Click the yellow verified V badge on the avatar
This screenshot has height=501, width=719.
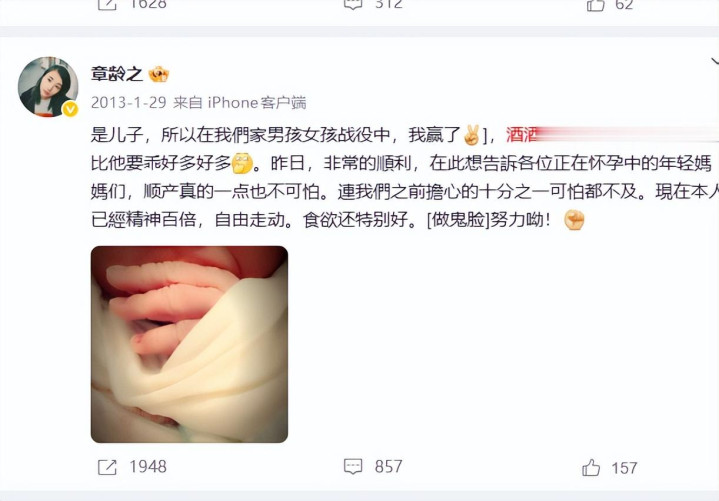click(x=70, y=109)
